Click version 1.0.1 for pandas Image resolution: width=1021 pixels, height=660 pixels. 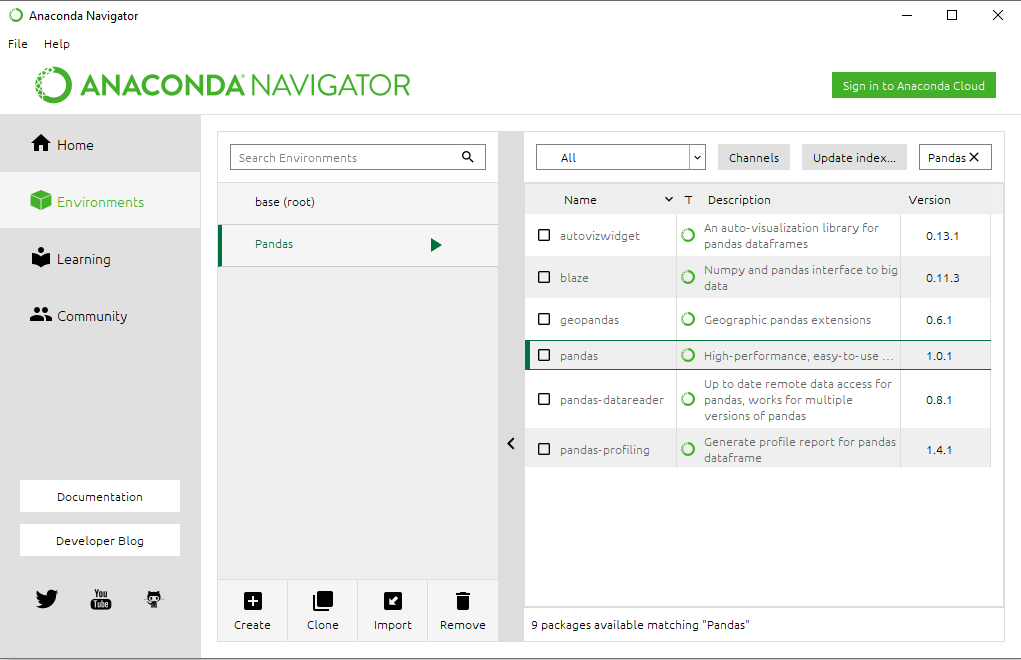pyautogui.click(x=939, y=356)
